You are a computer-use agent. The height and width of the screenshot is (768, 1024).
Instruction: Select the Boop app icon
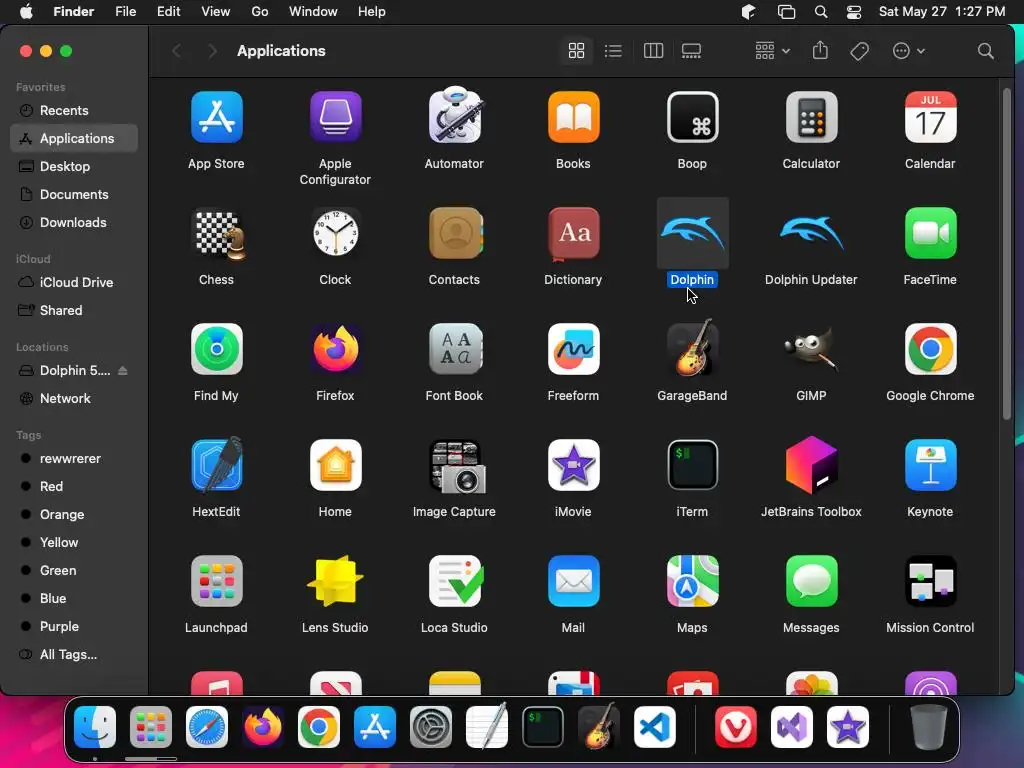(x=692, y=118)
